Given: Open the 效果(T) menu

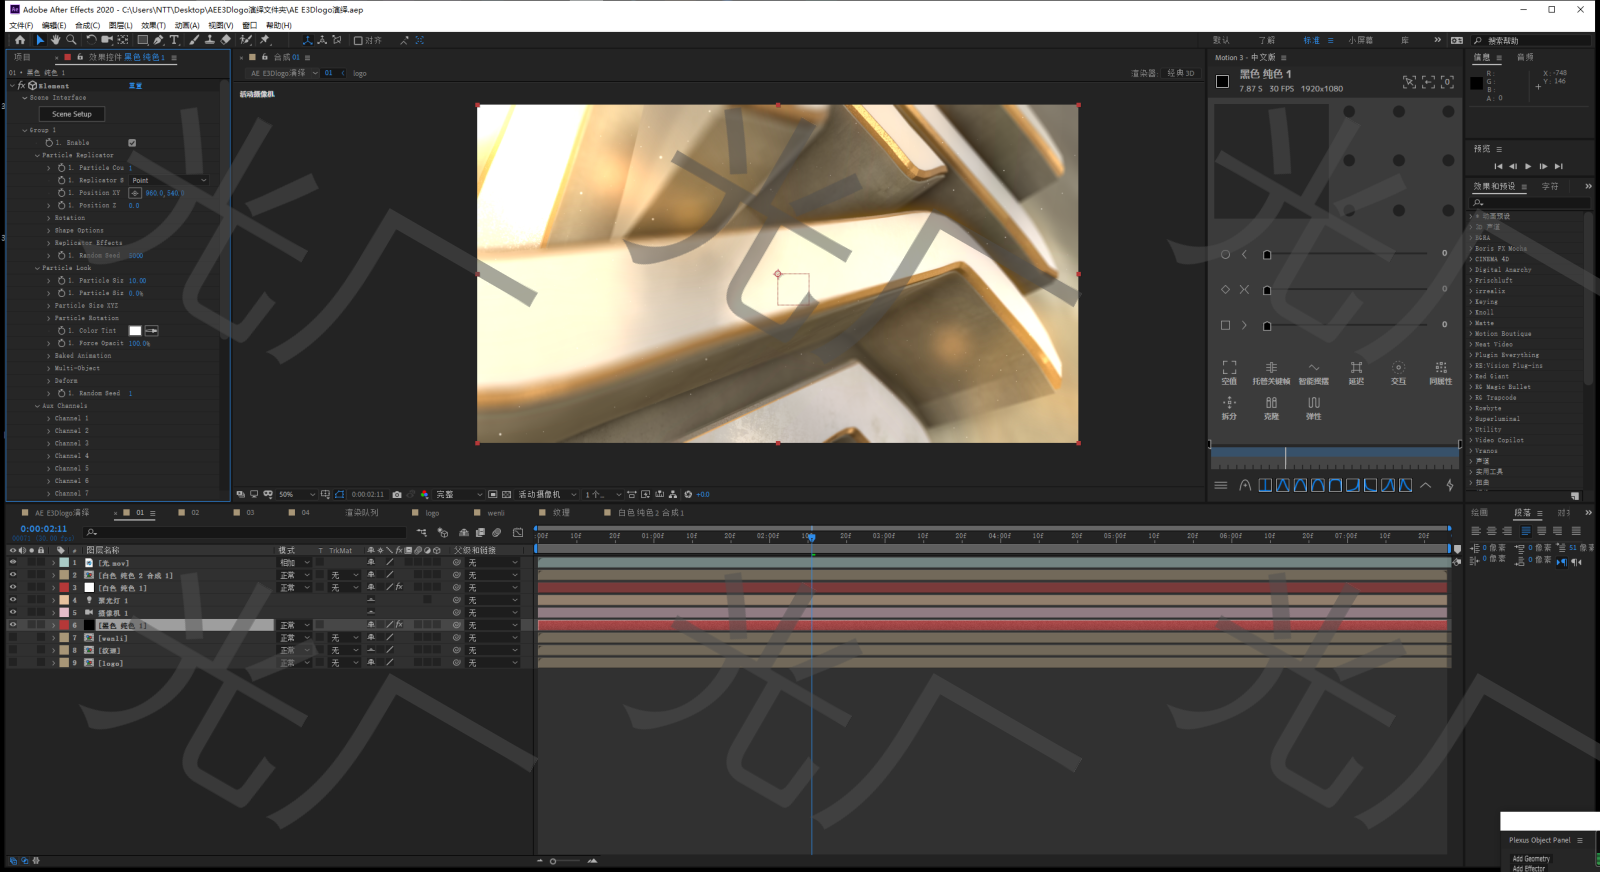Looking at the screenshot, I should pos(153,25).
